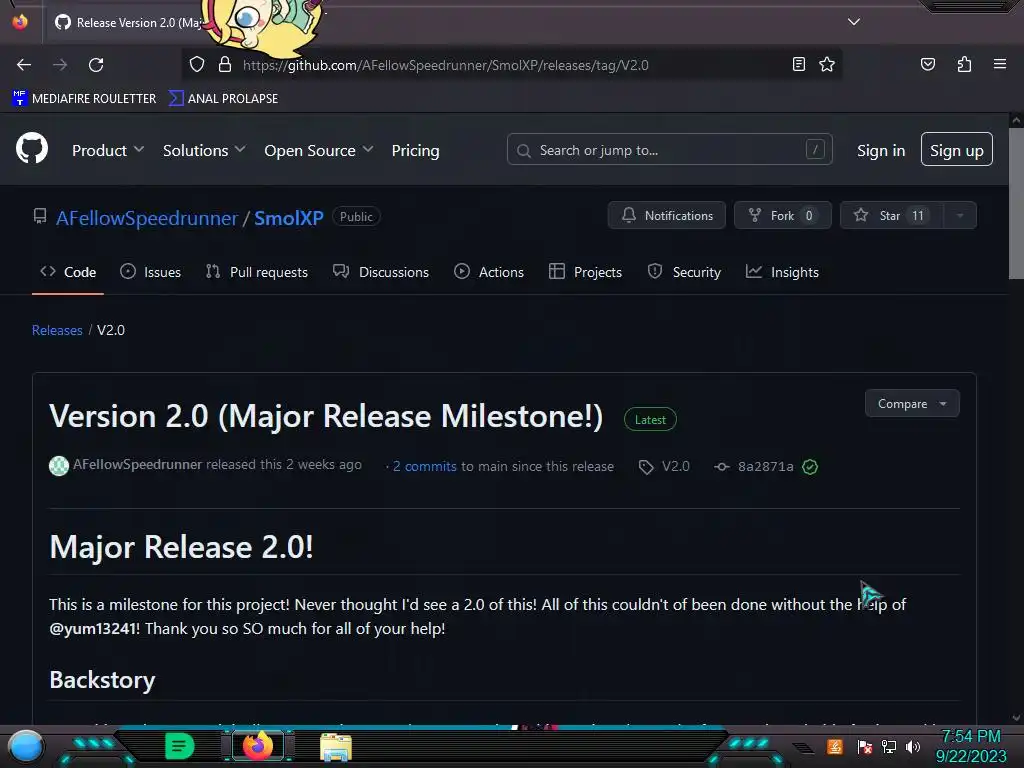Click the taskbar clock 7:54 PM
Viewport: 1024px width, 768px height.
point(970,737)
